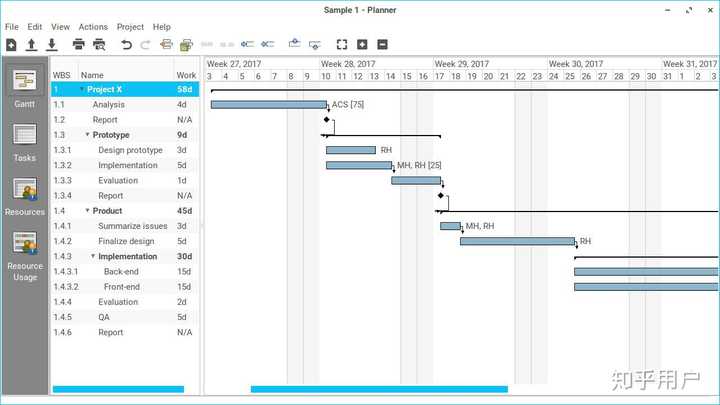Image resolution: width=720 pixels, height=405 pixels.
Task: Click the Analysis Gantt bar labeled ACS
Action: click(x=269, y=105)
